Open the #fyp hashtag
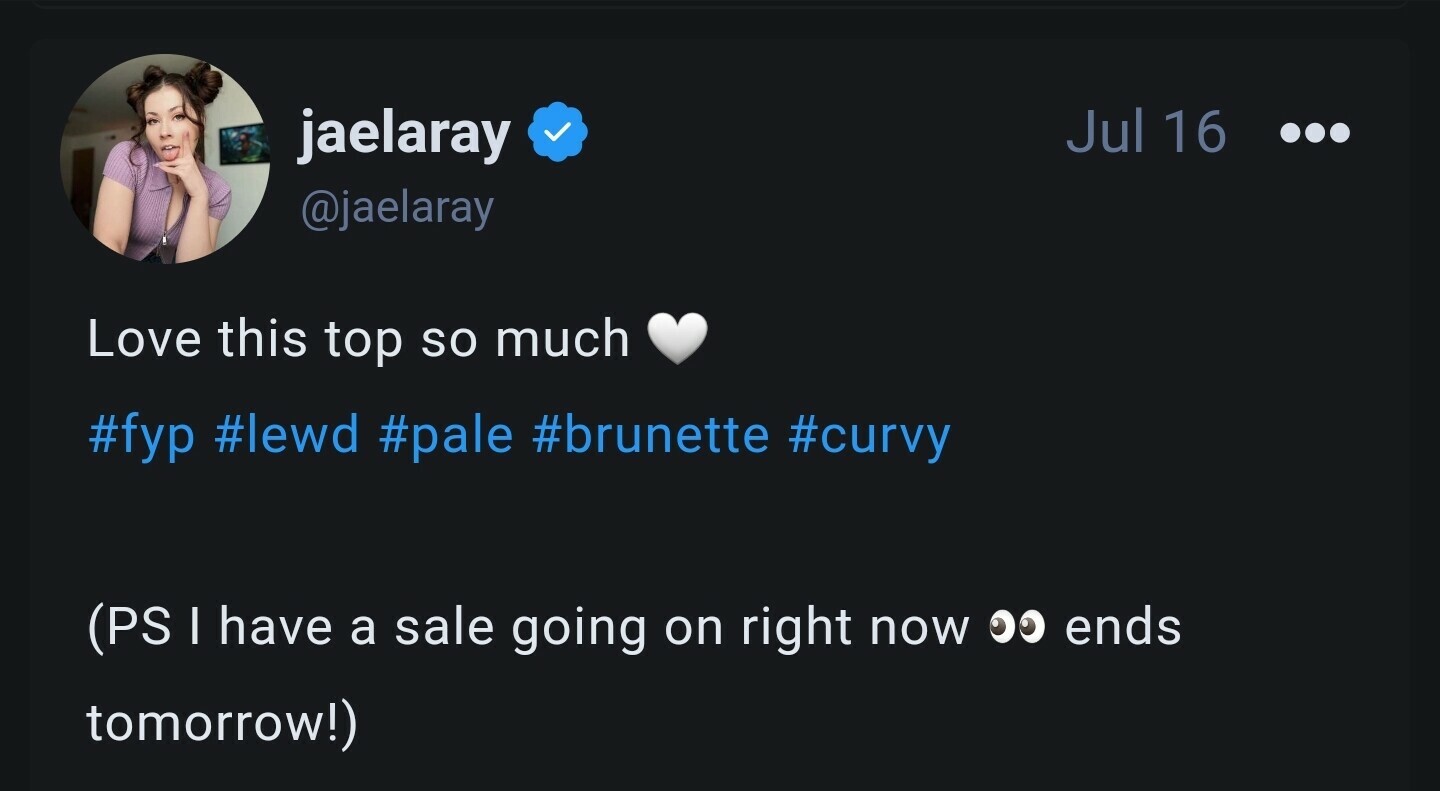 (x=141, y=435)
